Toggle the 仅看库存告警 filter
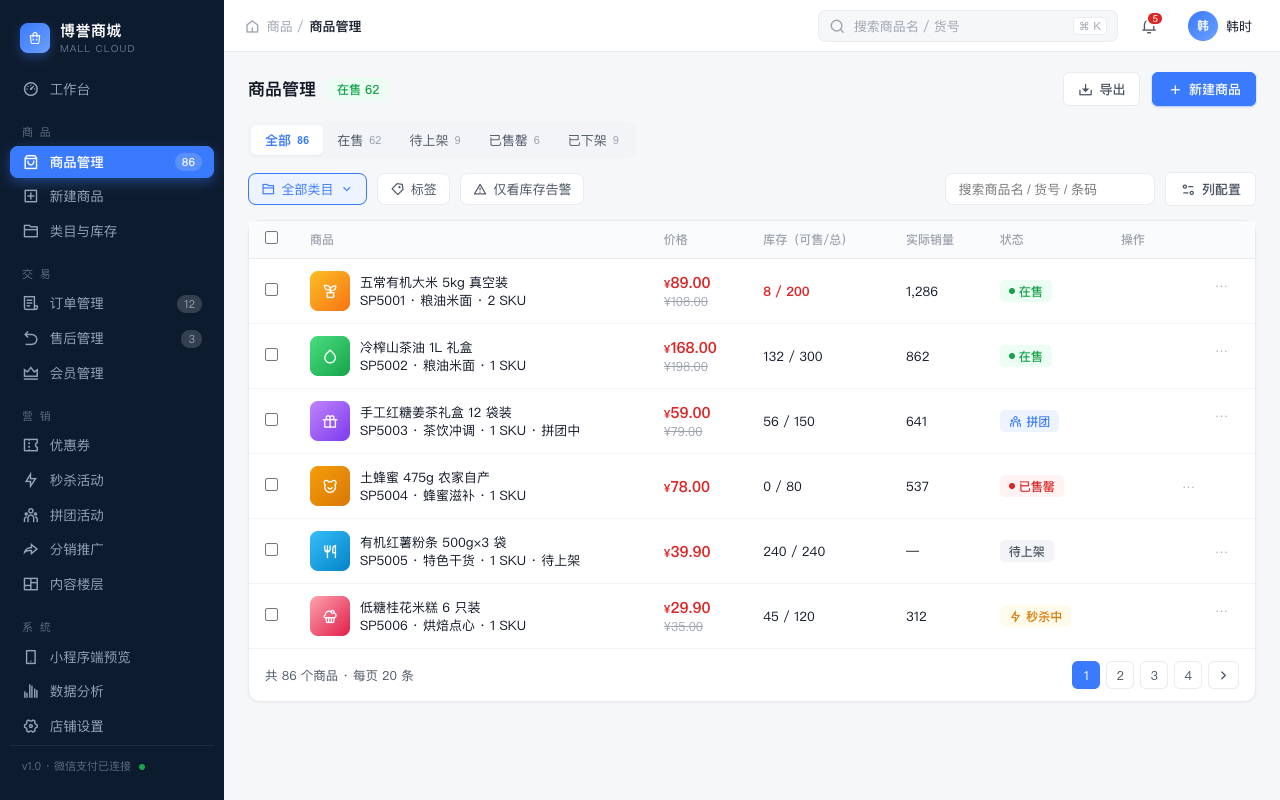 click(522, 189)
